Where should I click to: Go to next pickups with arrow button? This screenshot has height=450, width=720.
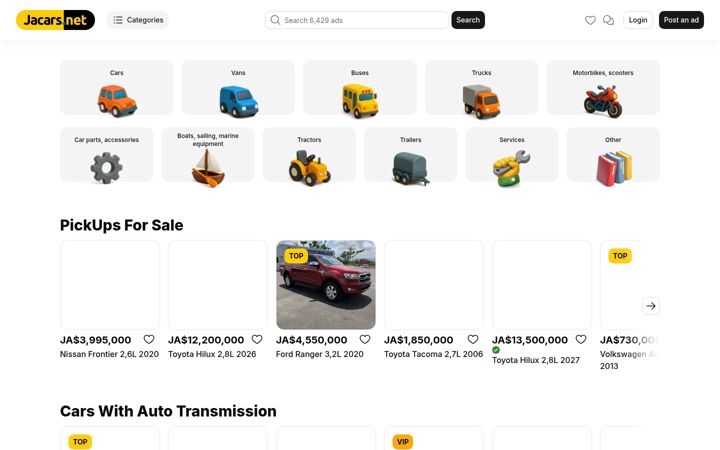coord(651,306)
